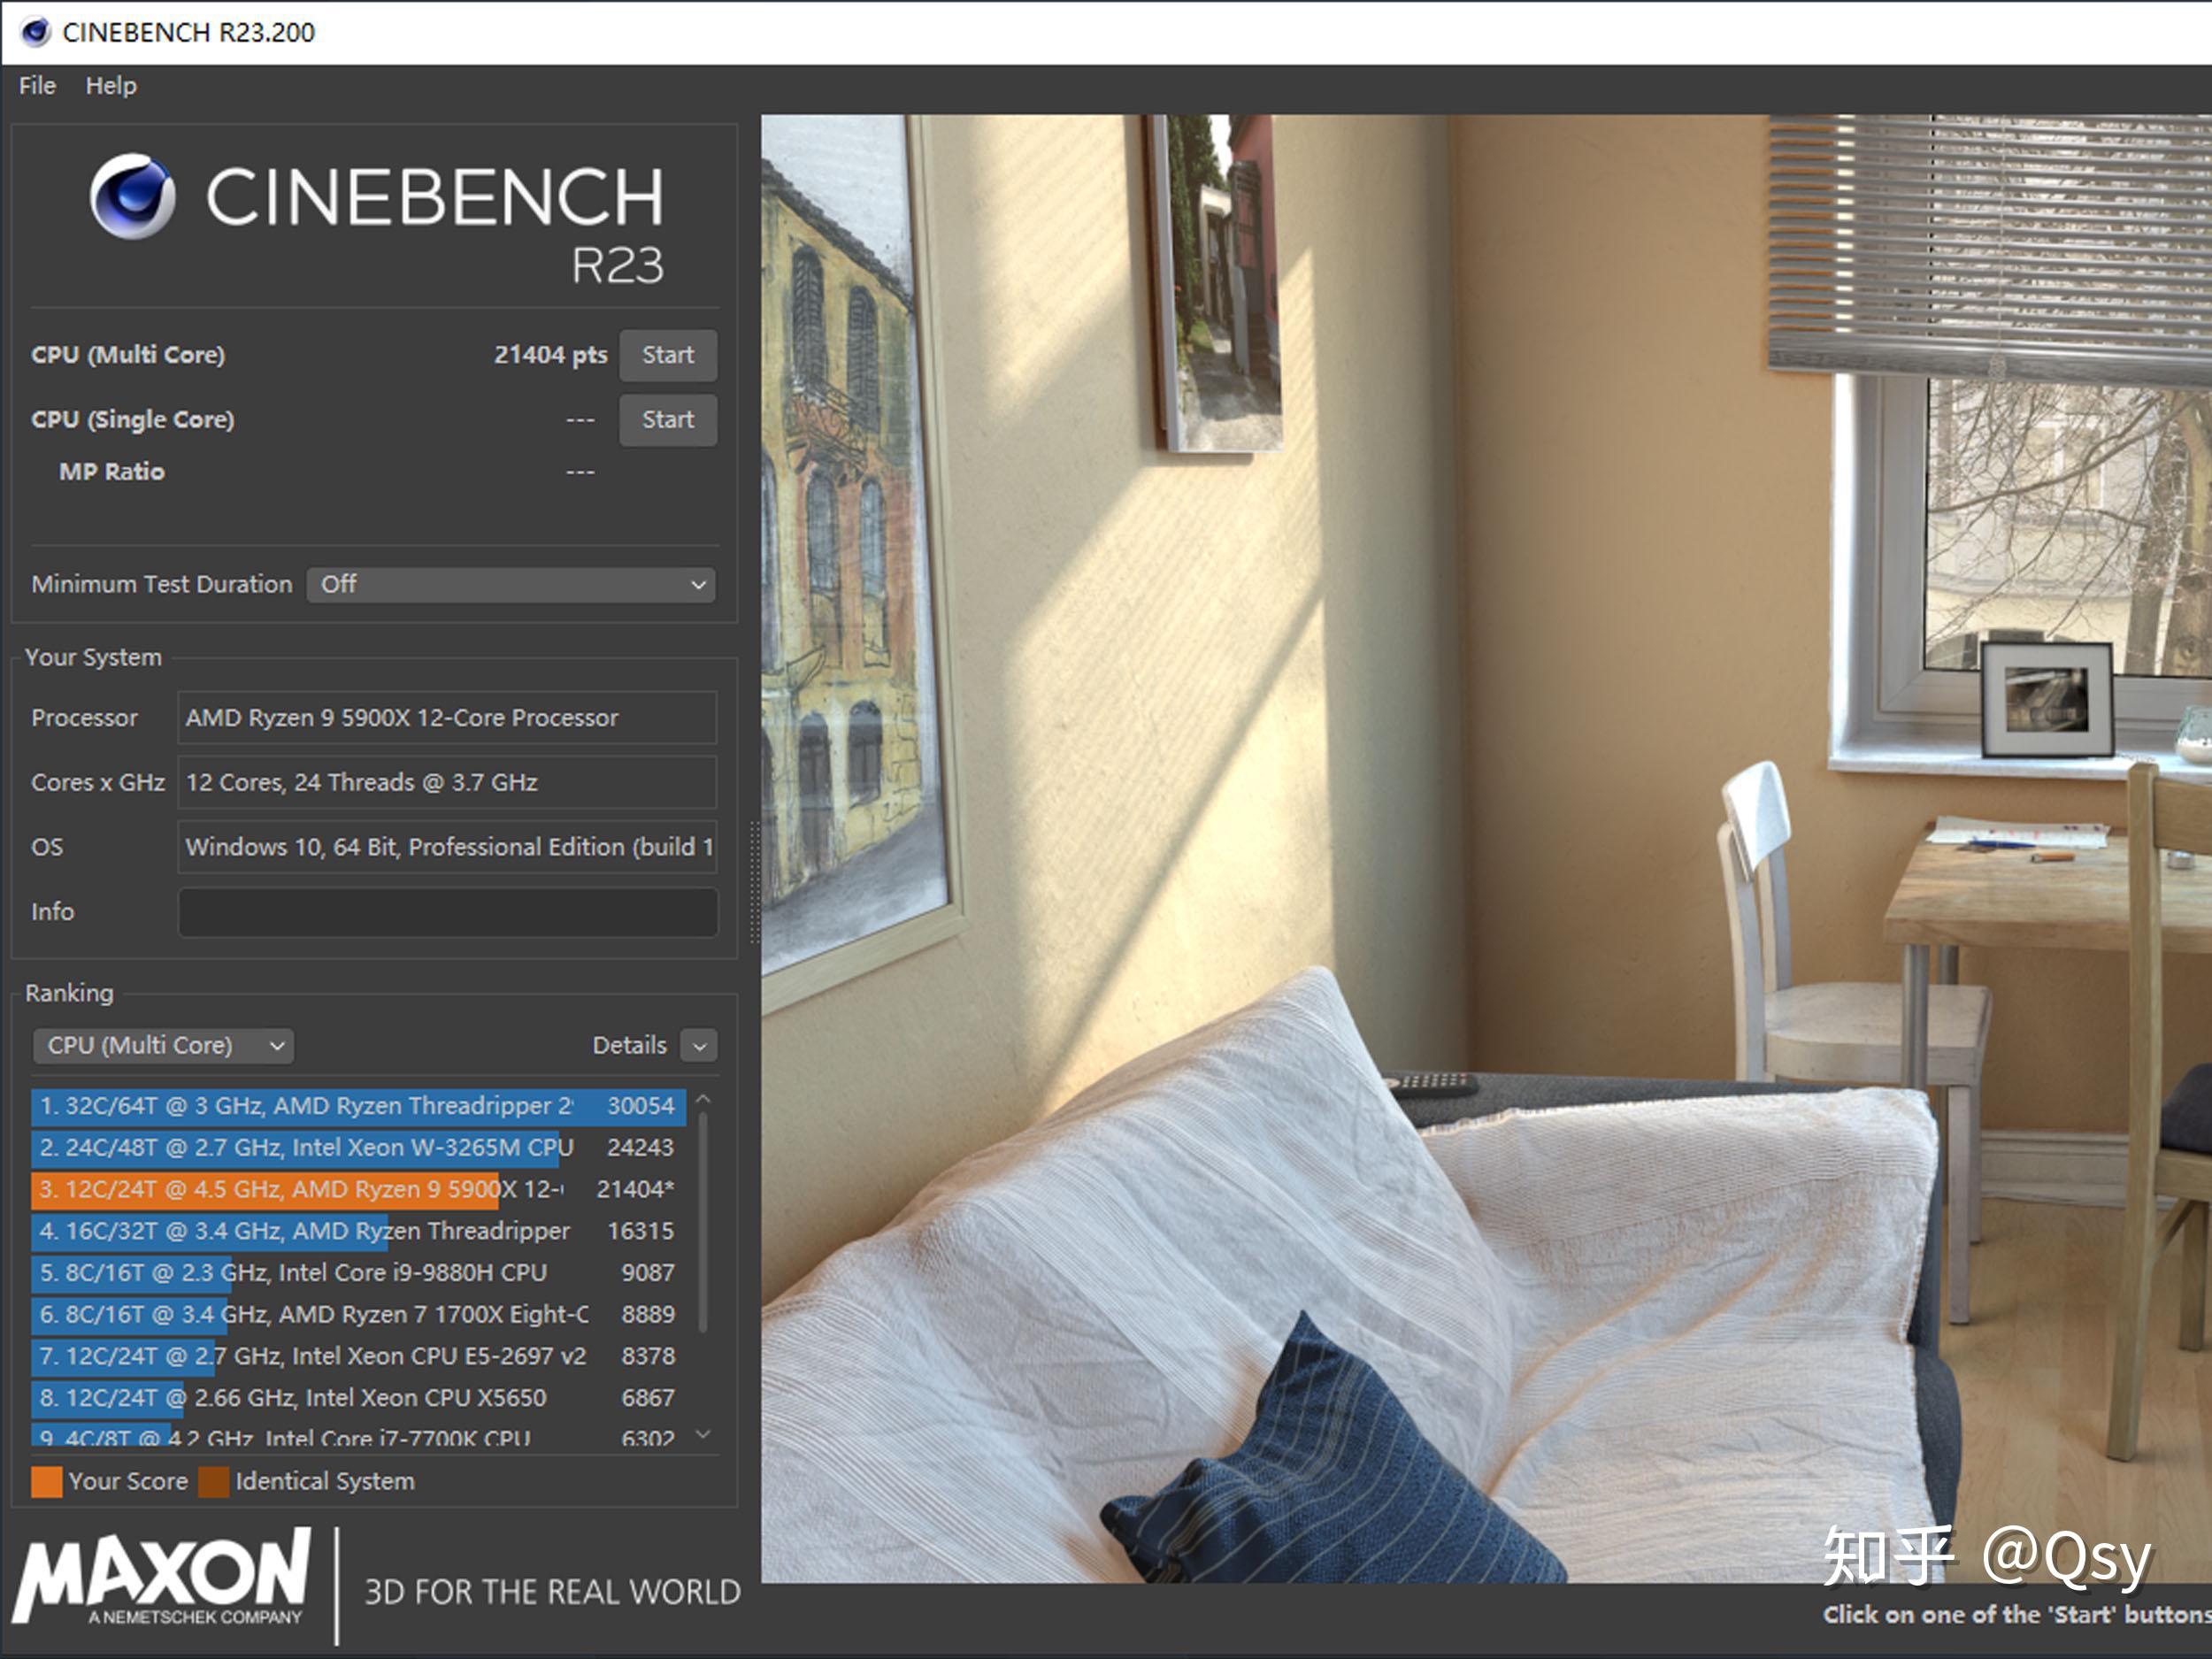Image resolution: width=2212 pixels, height=1659 pixels.
Task: Start the CPU Single Core test
Action: 667,420
